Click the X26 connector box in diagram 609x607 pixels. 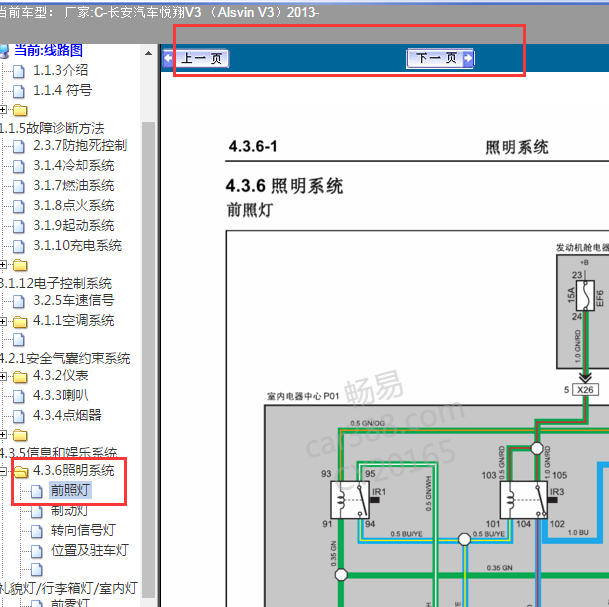coord(585,390)
